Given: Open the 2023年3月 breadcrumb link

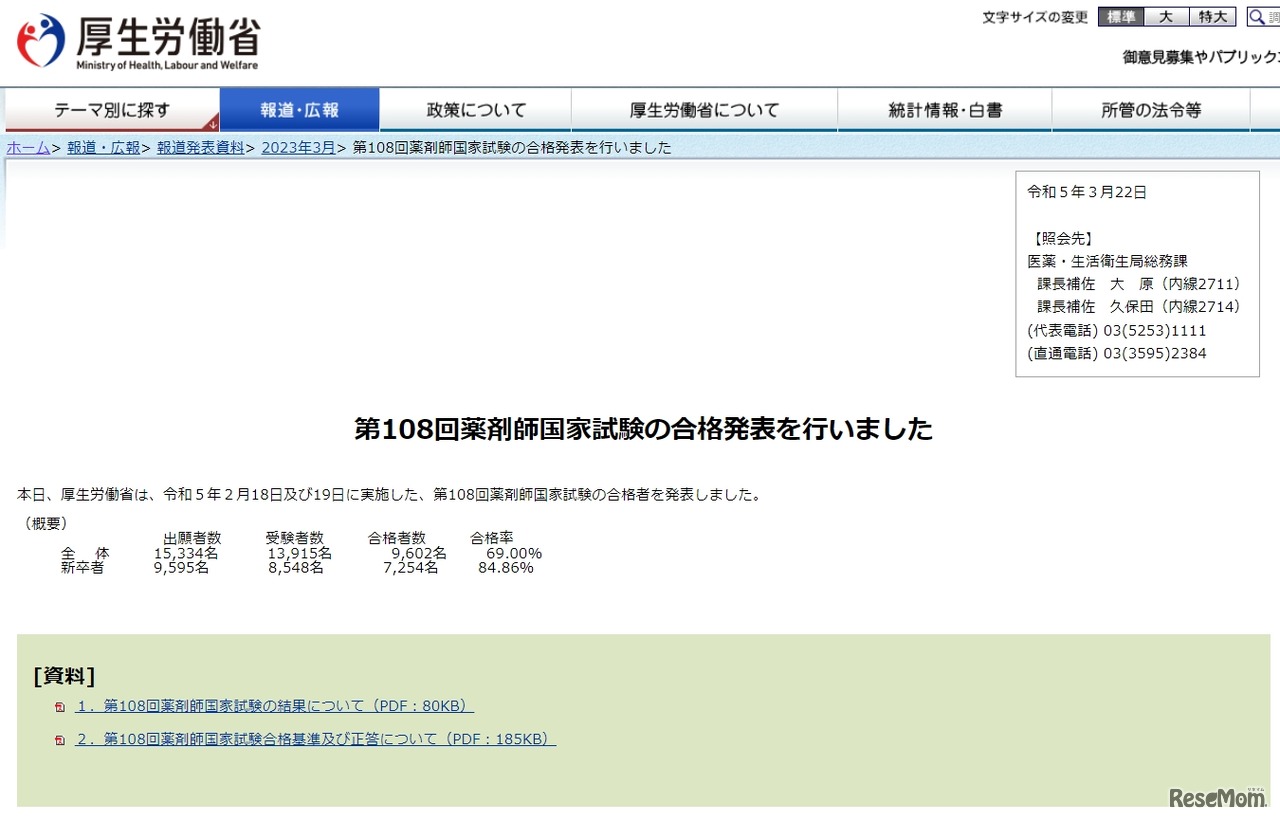Looking at the screenshot, I should 297,147.
